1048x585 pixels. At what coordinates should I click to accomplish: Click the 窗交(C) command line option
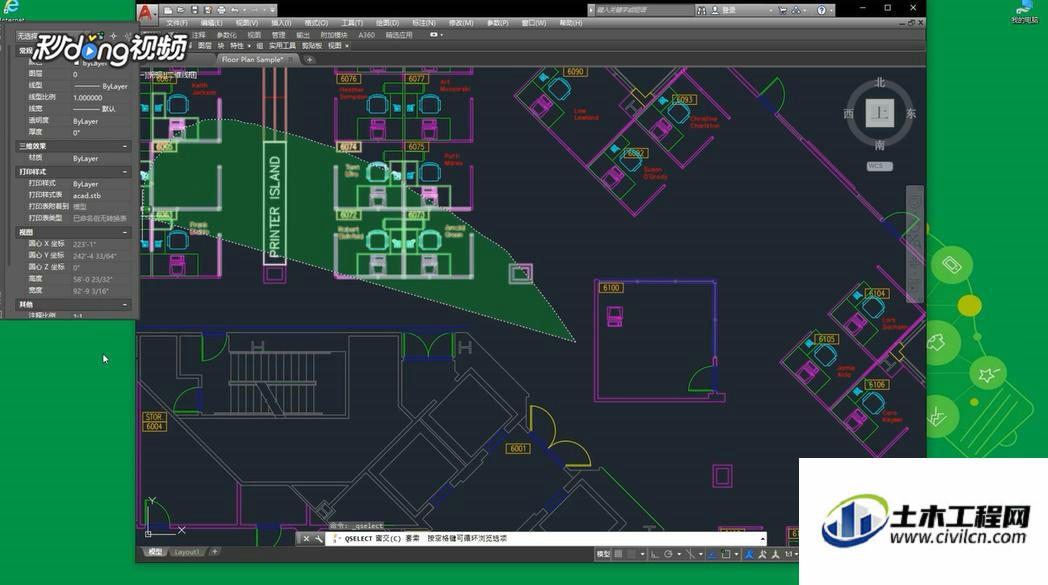tap(388, 538)
